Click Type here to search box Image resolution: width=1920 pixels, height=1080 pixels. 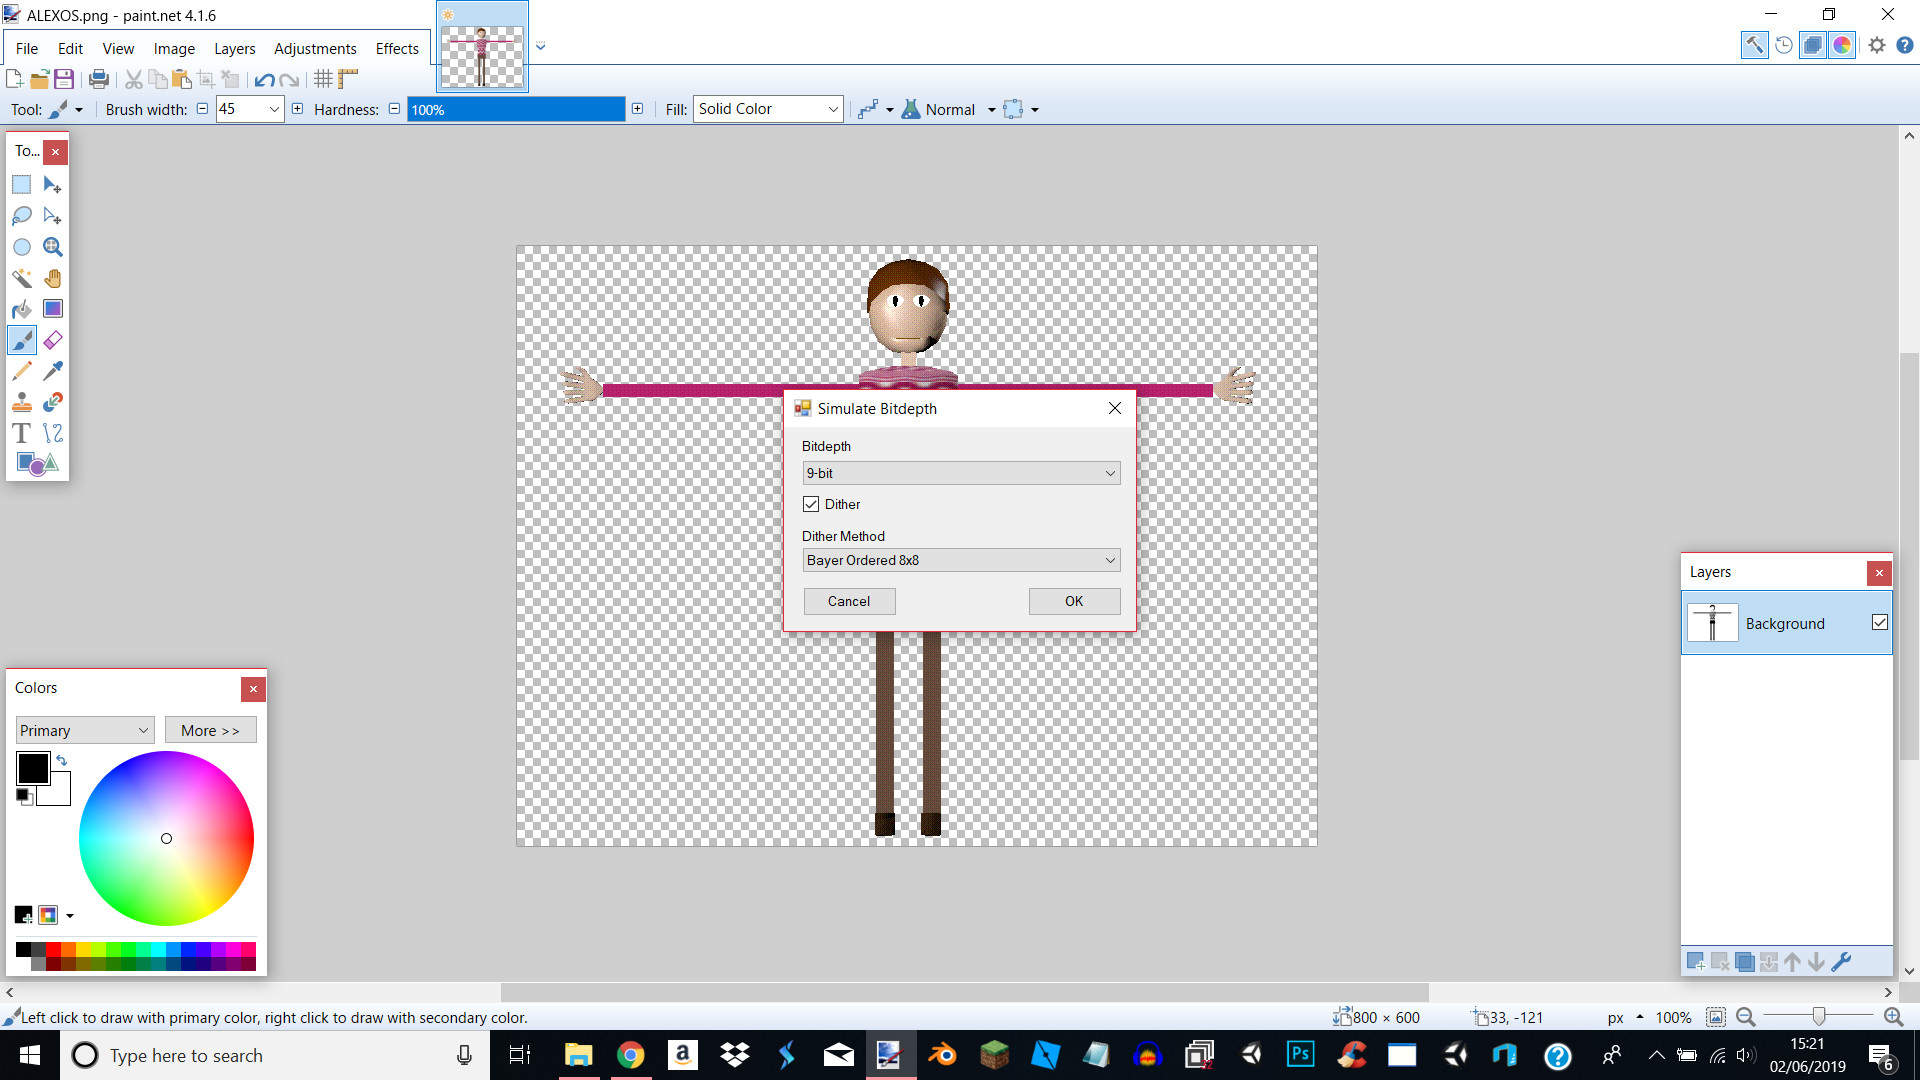click(x=275, y=1055)
